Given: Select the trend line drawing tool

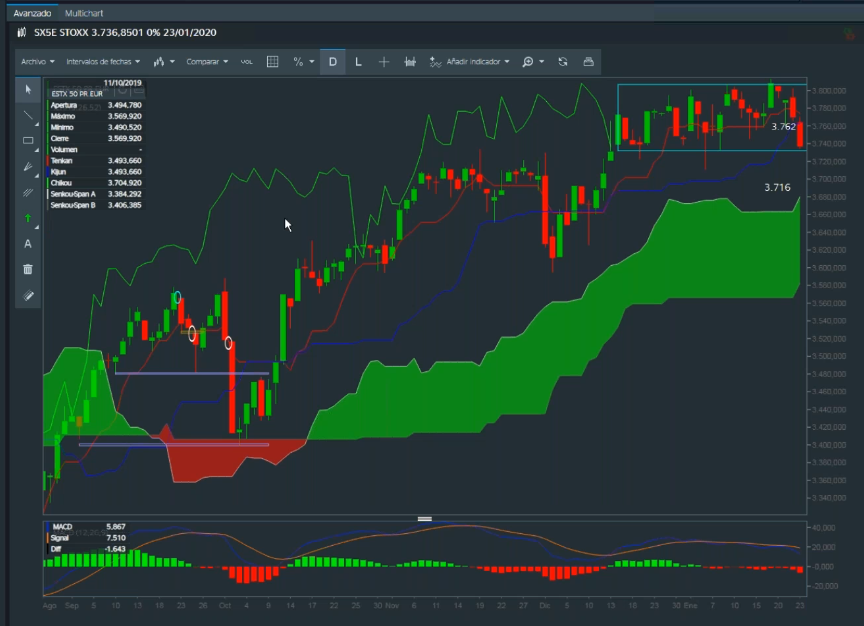Looking at the screenshot, I should coord(28,115).
